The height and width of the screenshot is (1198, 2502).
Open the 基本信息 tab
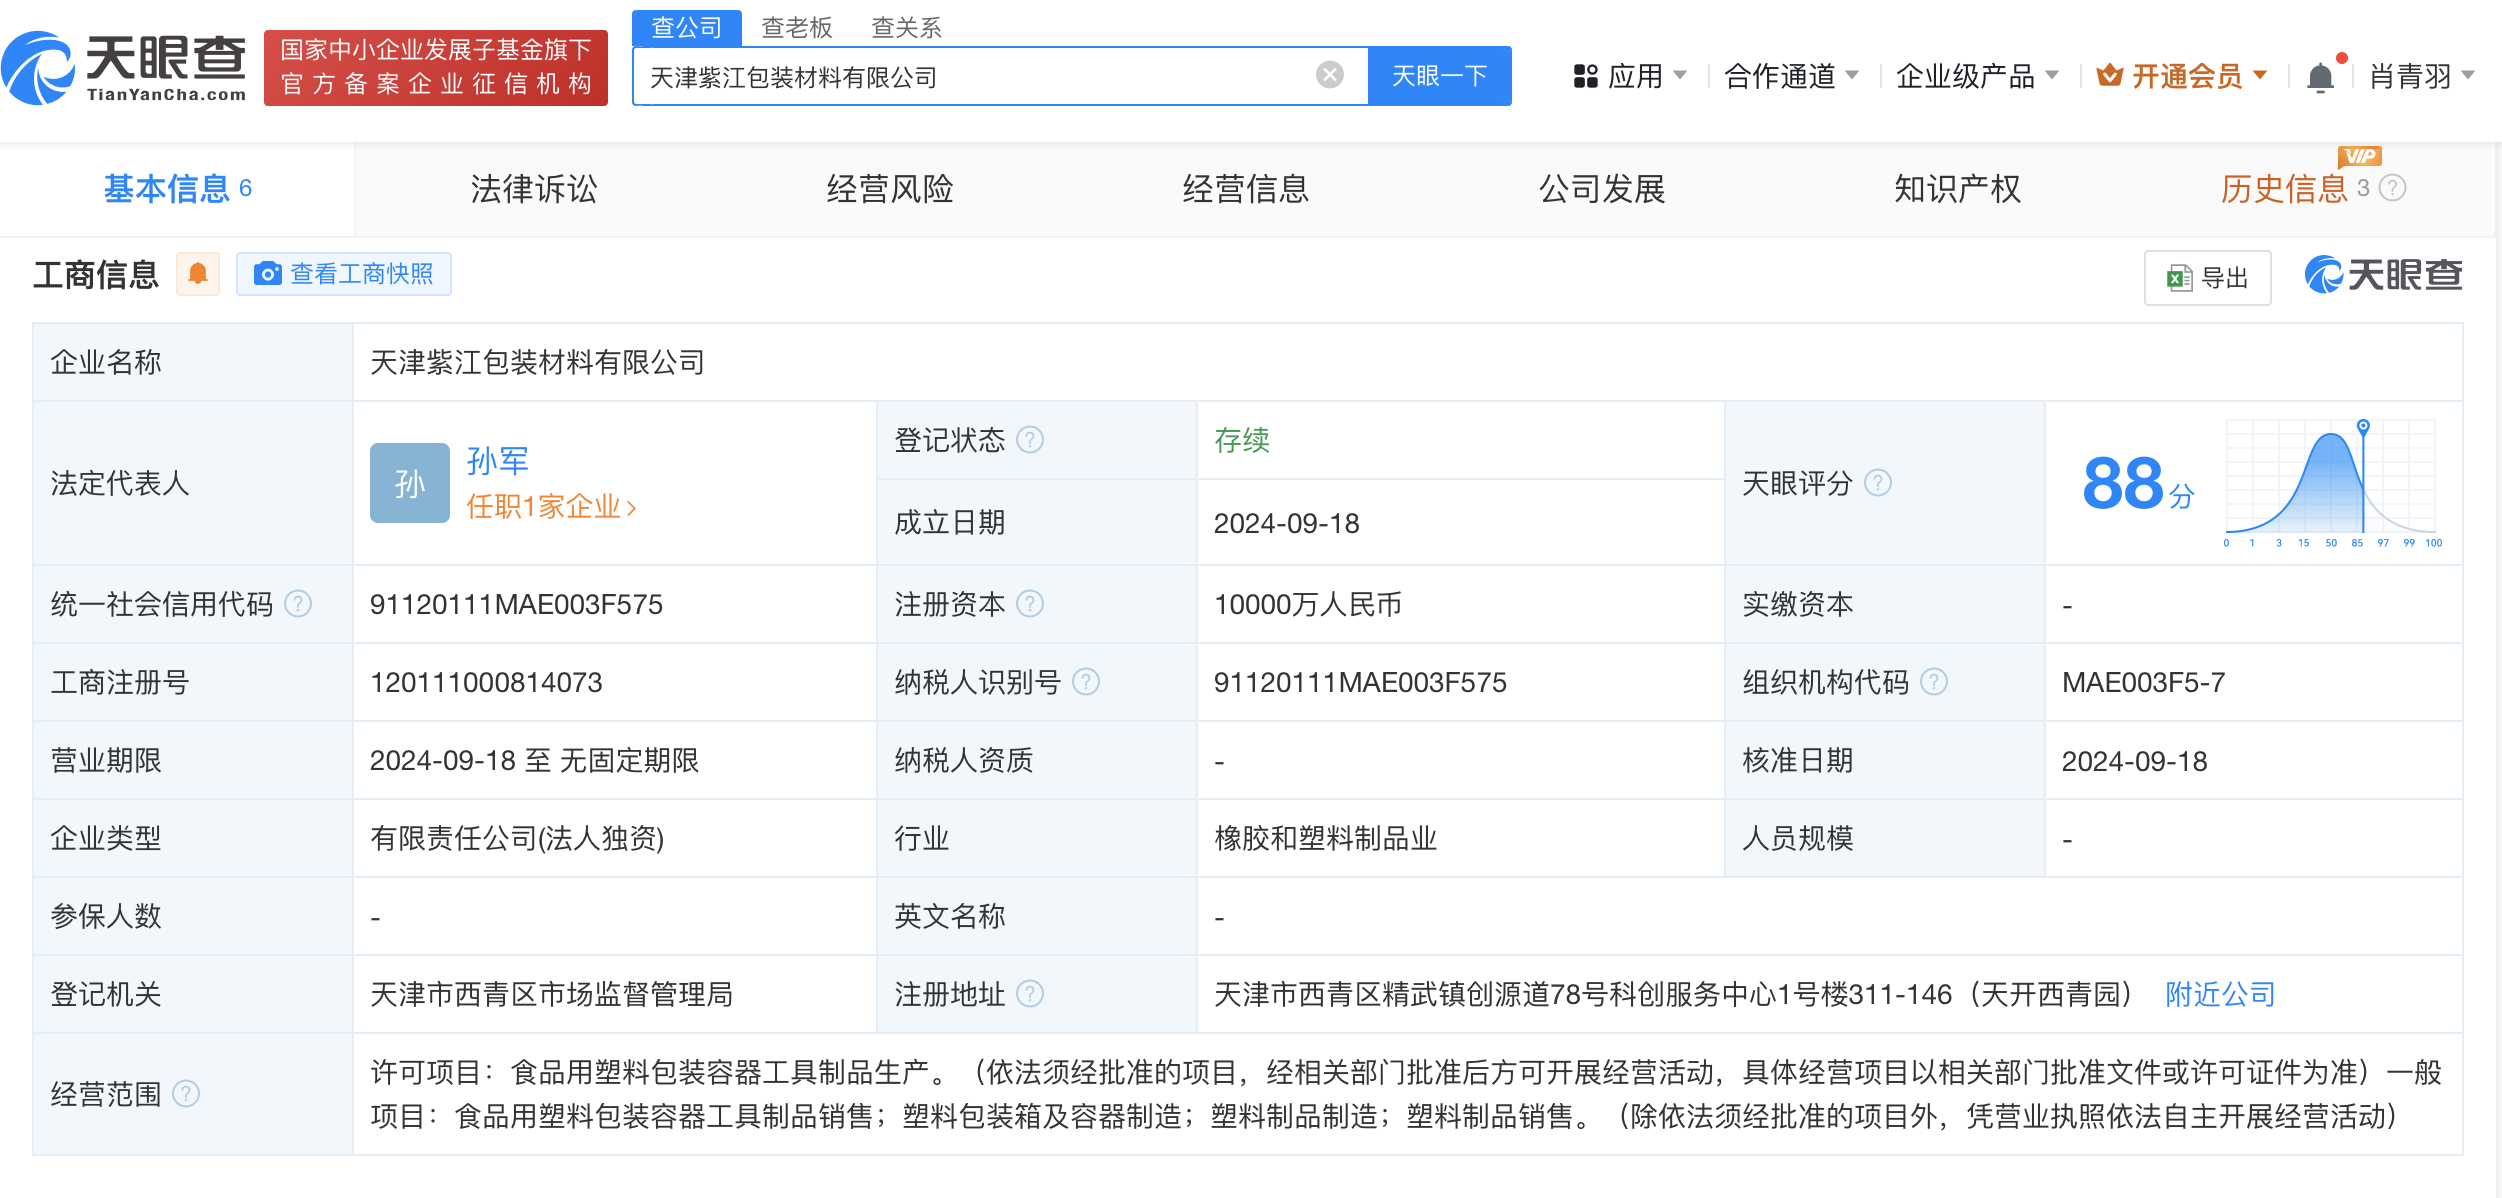pyautogui.click(x=177, y=189)
